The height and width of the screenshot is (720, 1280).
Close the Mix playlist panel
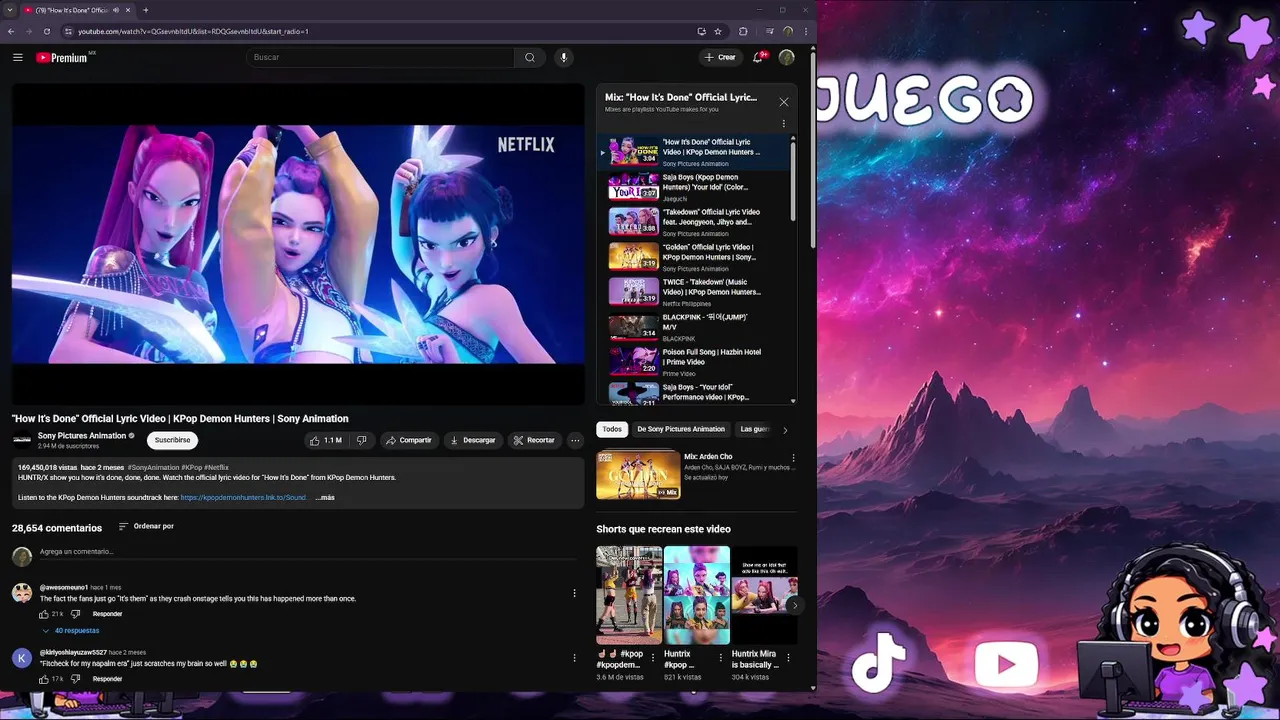[x=784, y=102]
